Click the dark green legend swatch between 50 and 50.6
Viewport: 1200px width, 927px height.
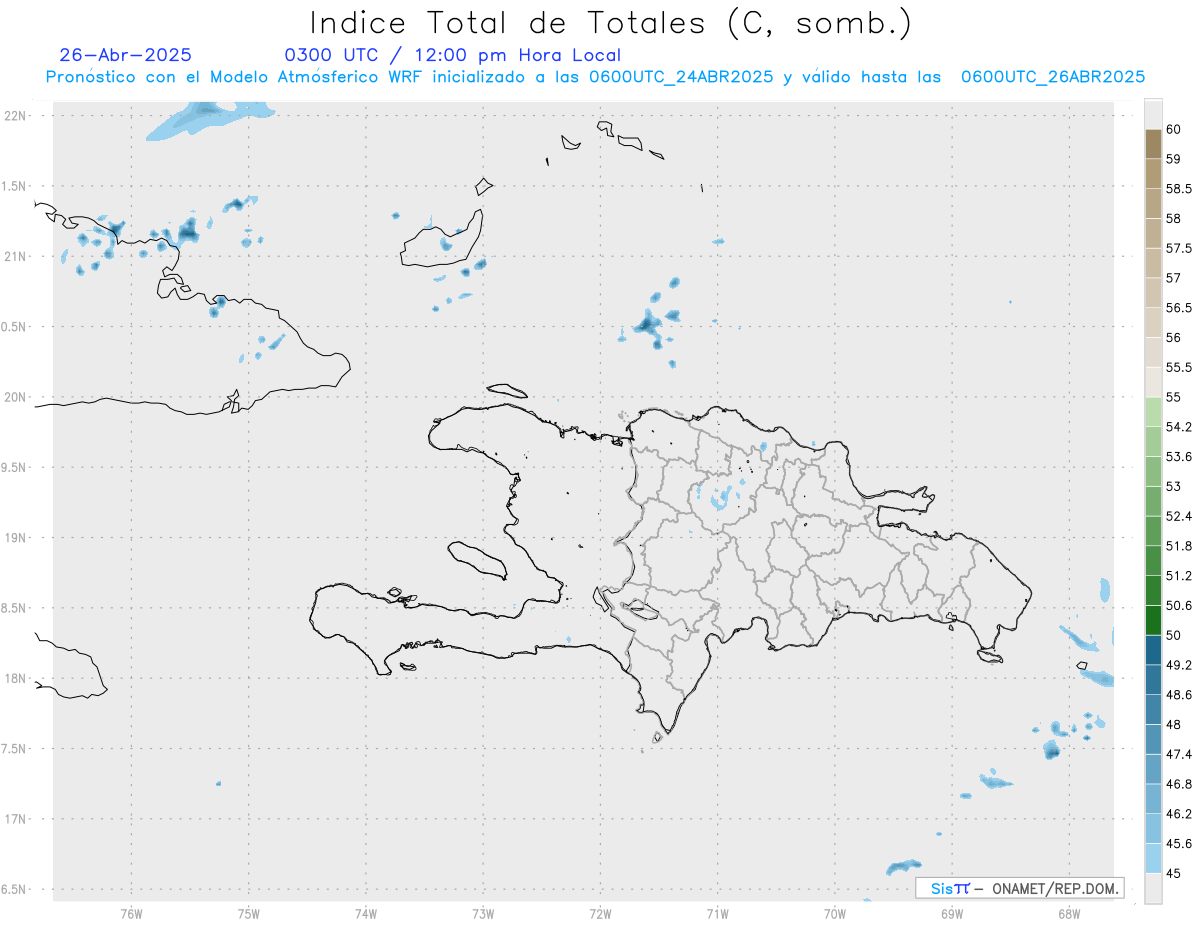pos(1153,620)
